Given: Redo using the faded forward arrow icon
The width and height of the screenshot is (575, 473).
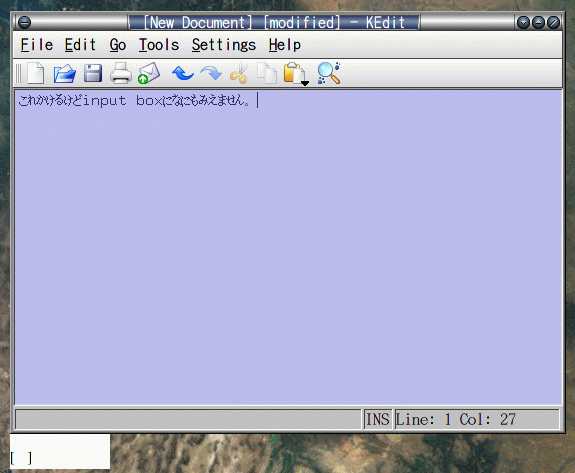Looking at the screenshot, I should [211, 73].
